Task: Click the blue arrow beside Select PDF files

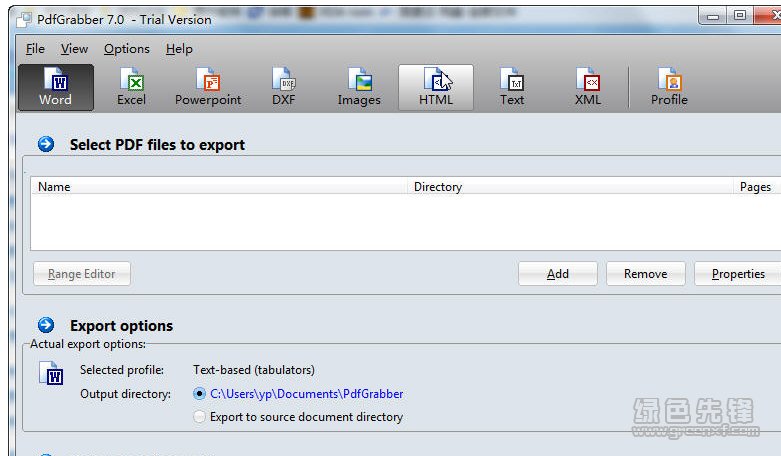Action: click(x=46, y=144)
